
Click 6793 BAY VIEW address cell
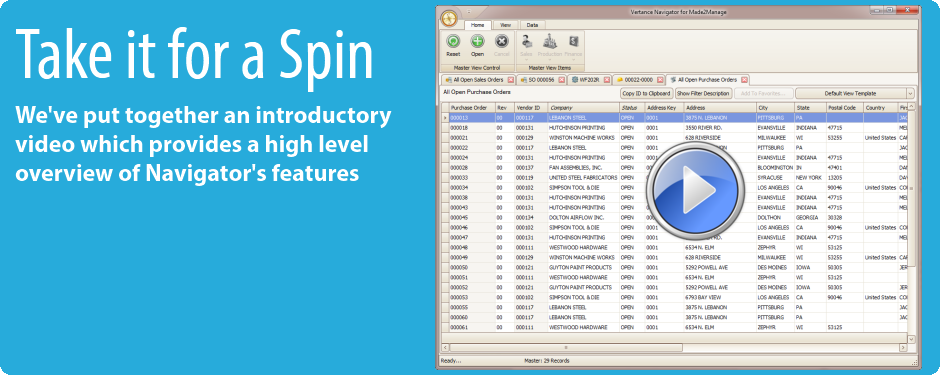point(720,298)
